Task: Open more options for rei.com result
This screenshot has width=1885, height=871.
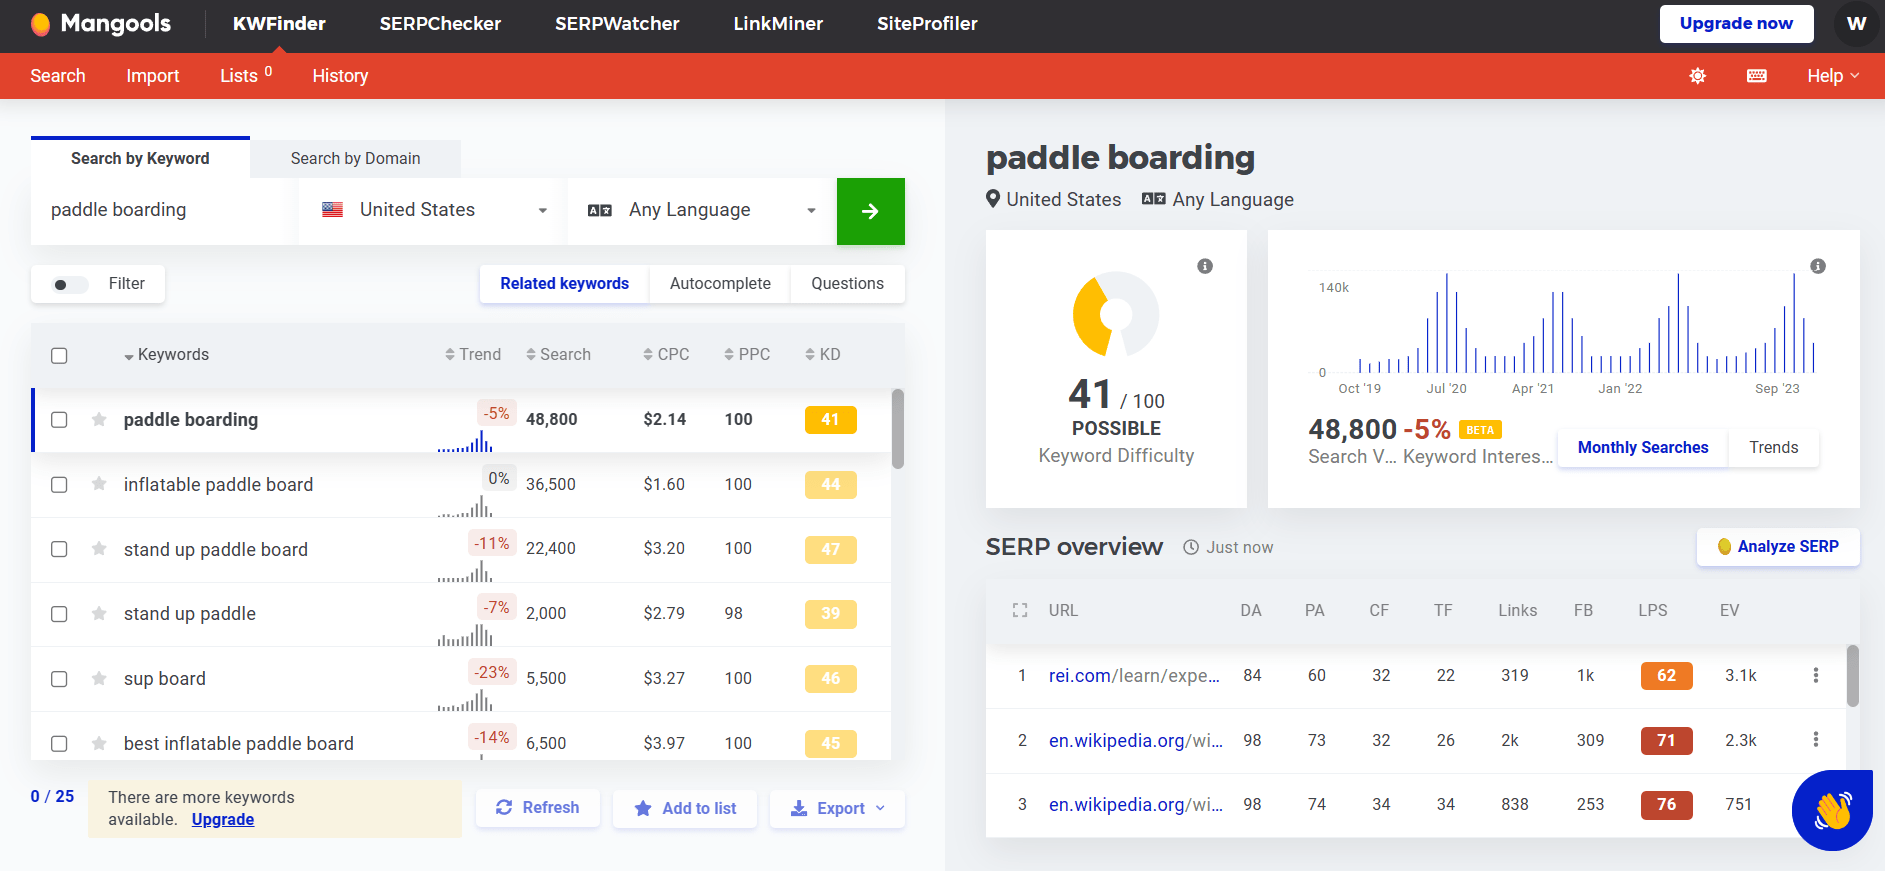Action: coord(1816,675)
